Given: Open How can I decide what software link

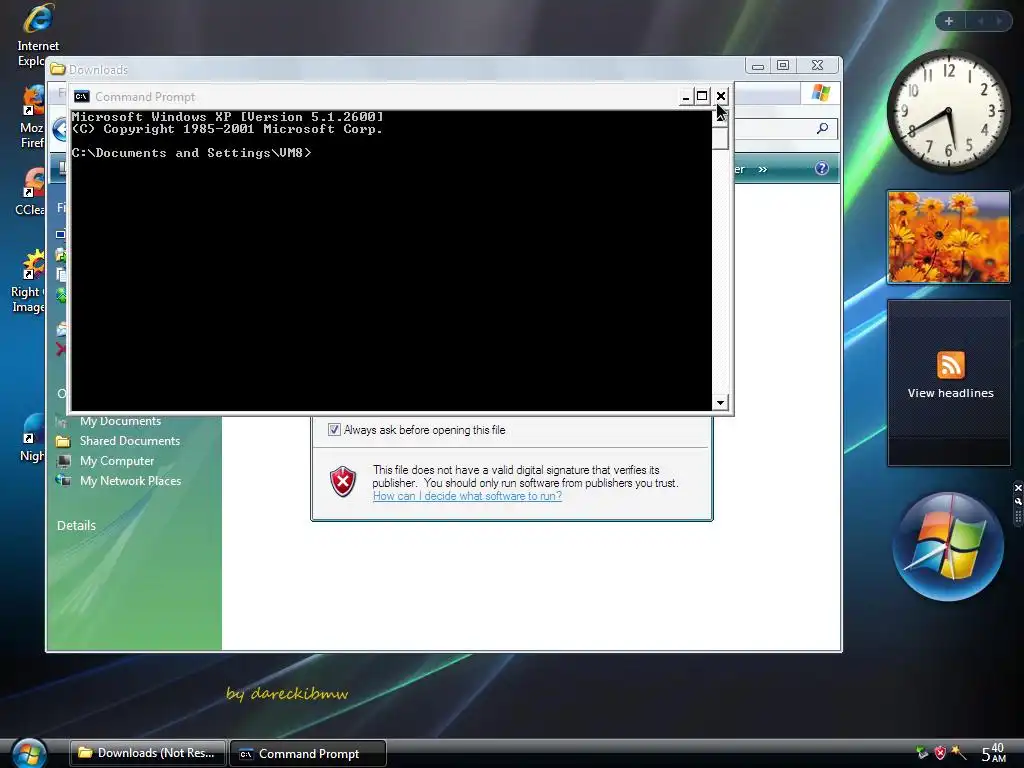Looking at the screenshot, I should coord(467,496).
